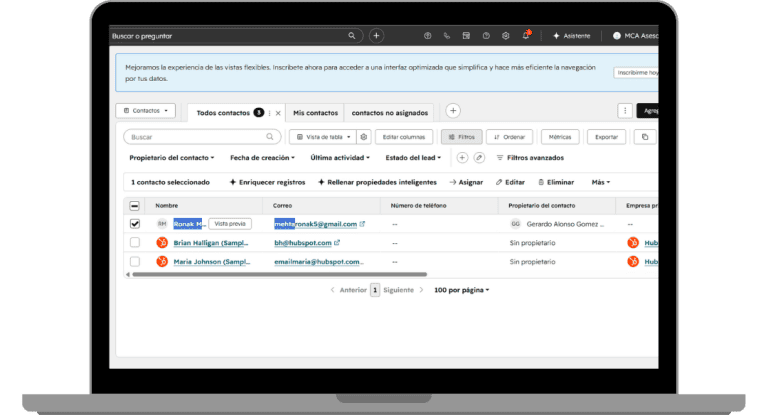This screenshot has width=768, height=415.
Task: Click Inscribirme hoy in the banner
Action: [636, 73]
